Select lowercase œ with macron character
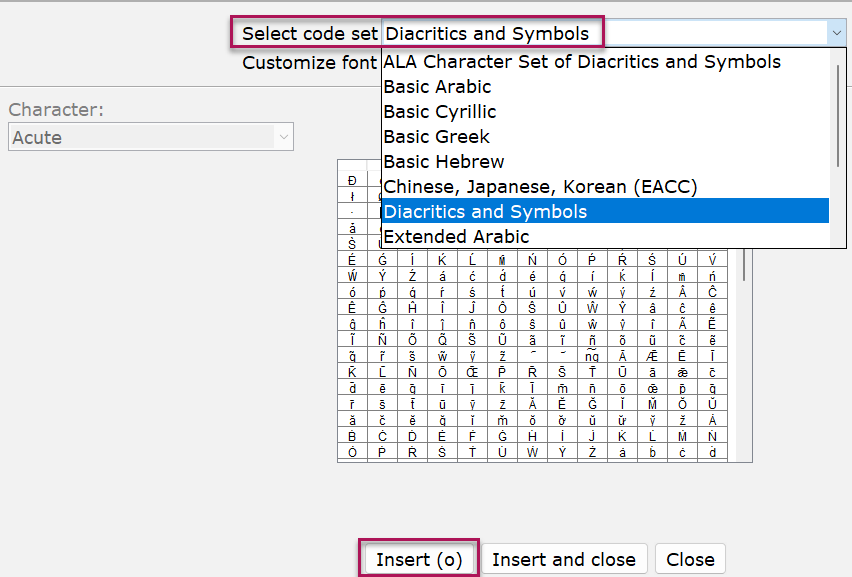 coord(652,388)
